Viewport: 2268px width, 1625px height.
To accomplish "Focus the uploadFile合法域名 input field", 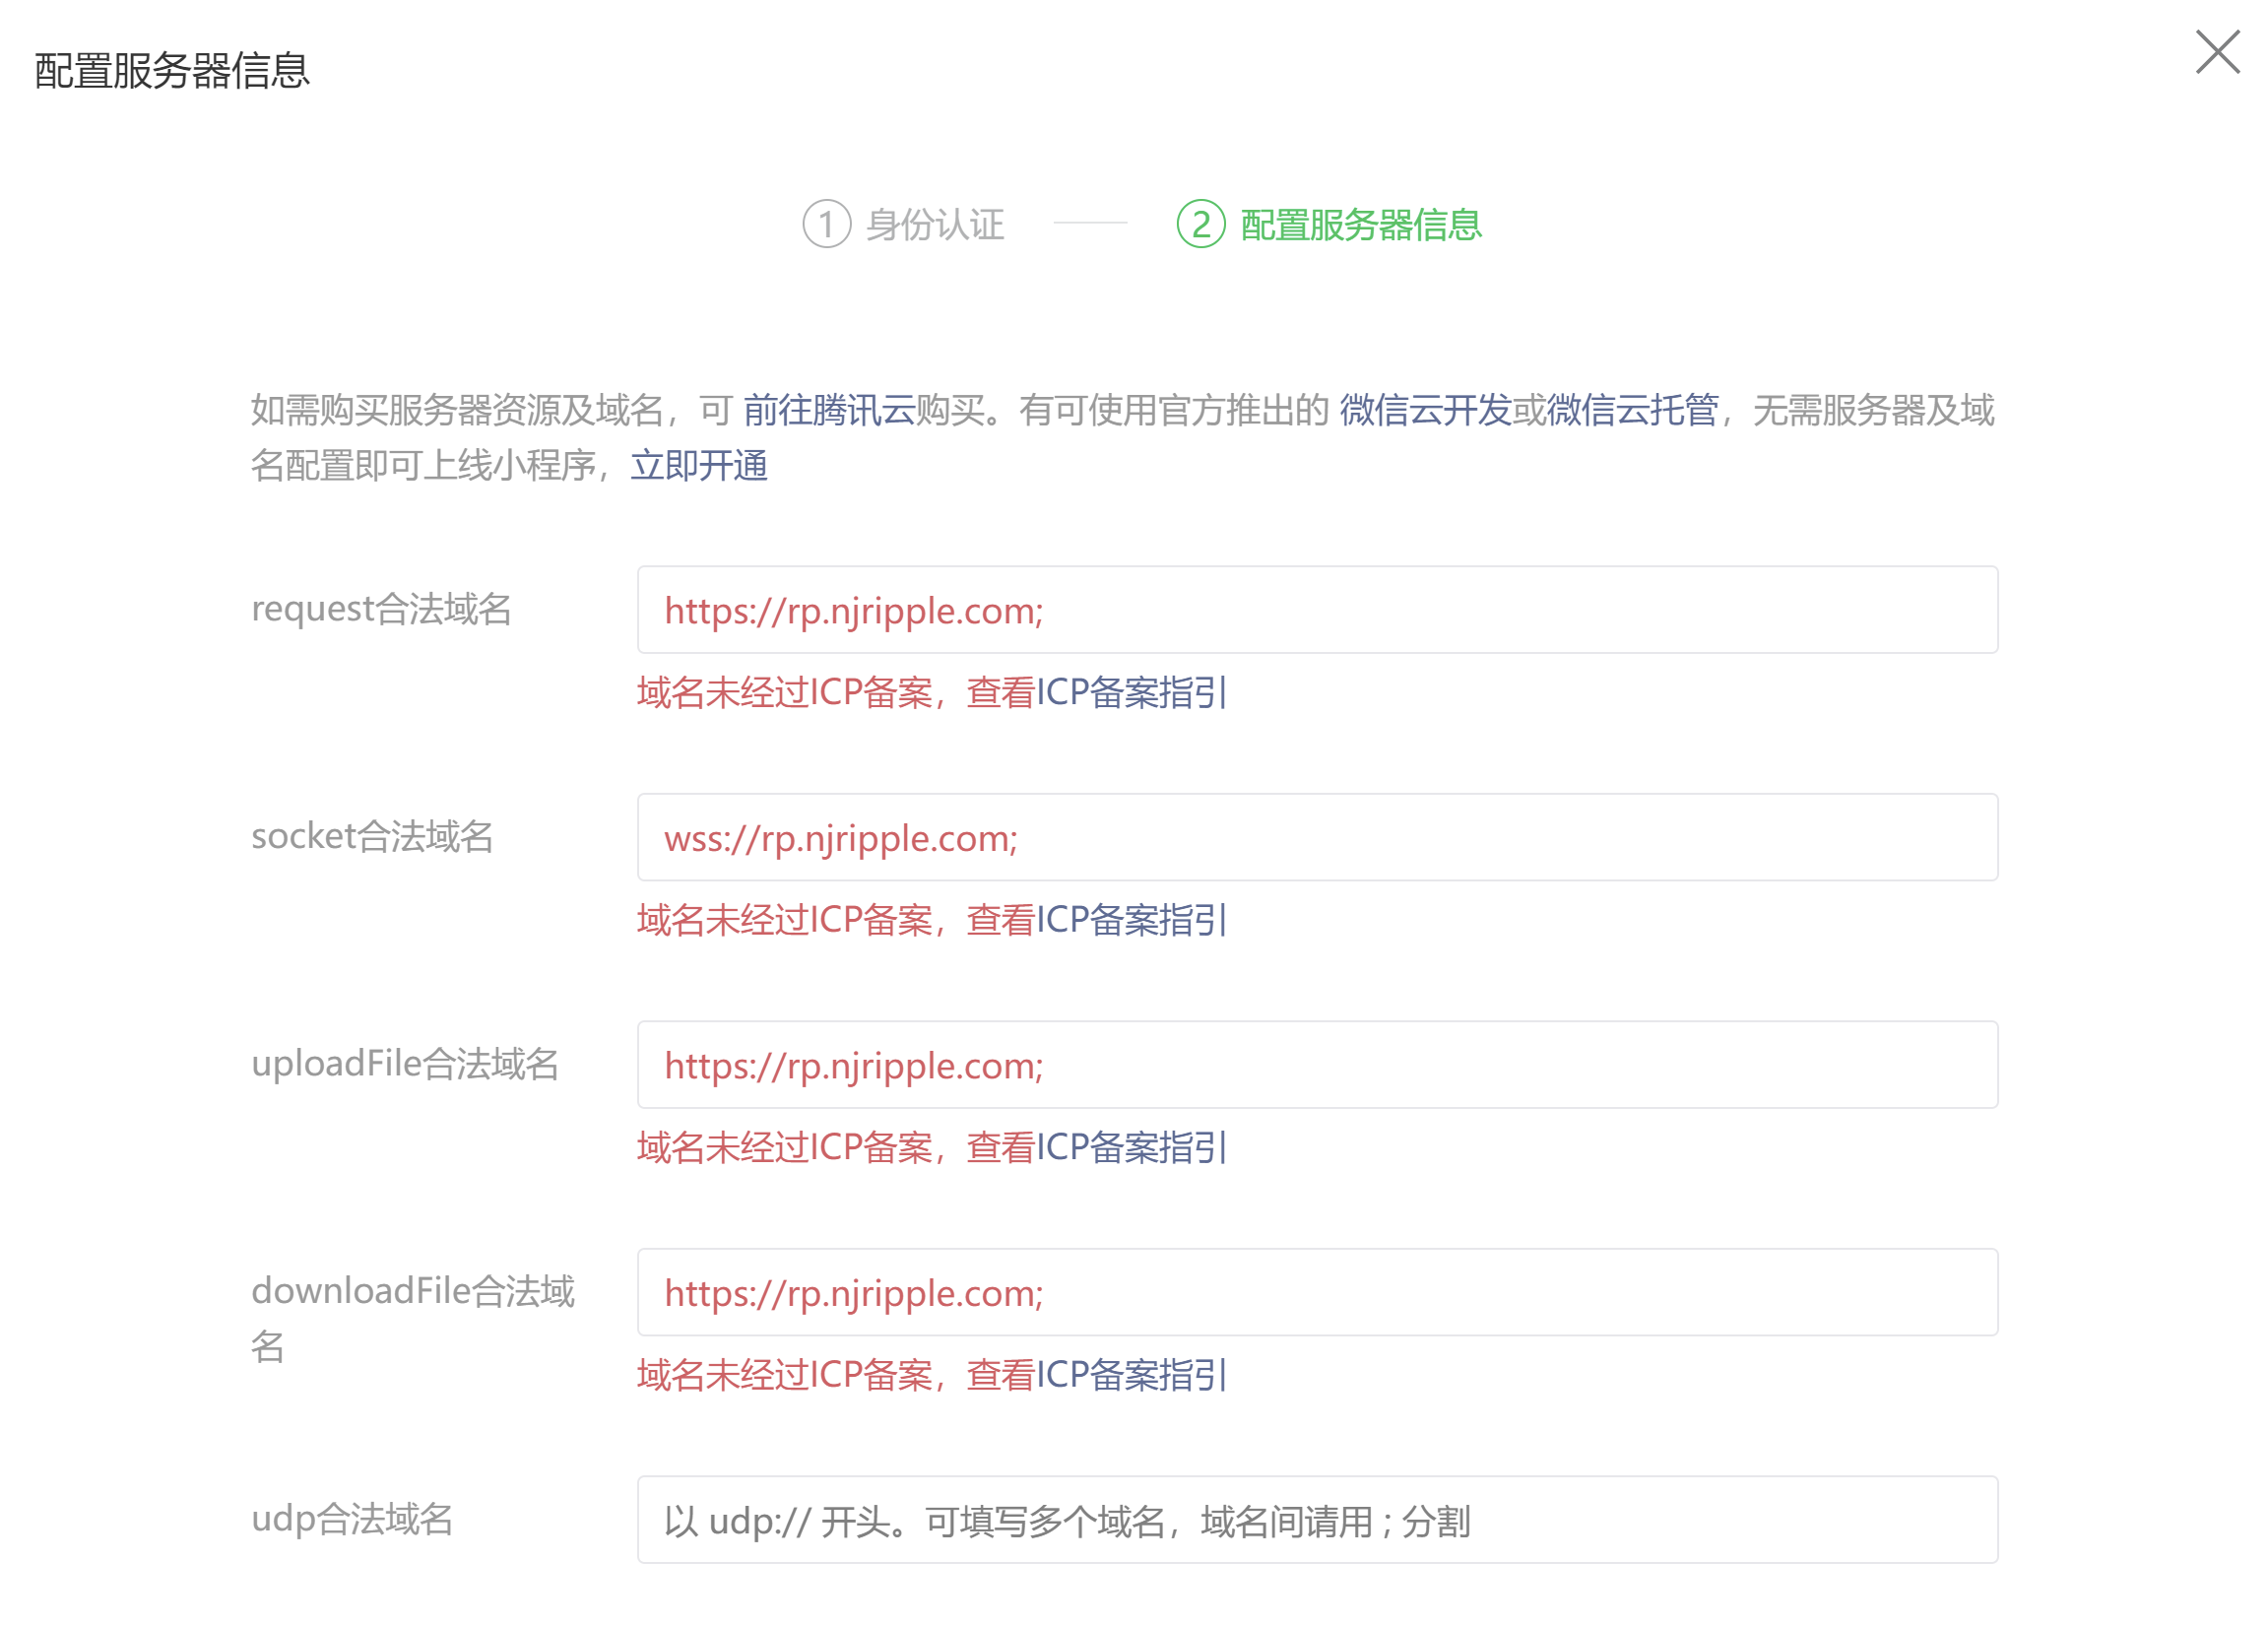I will 1317,1064.
